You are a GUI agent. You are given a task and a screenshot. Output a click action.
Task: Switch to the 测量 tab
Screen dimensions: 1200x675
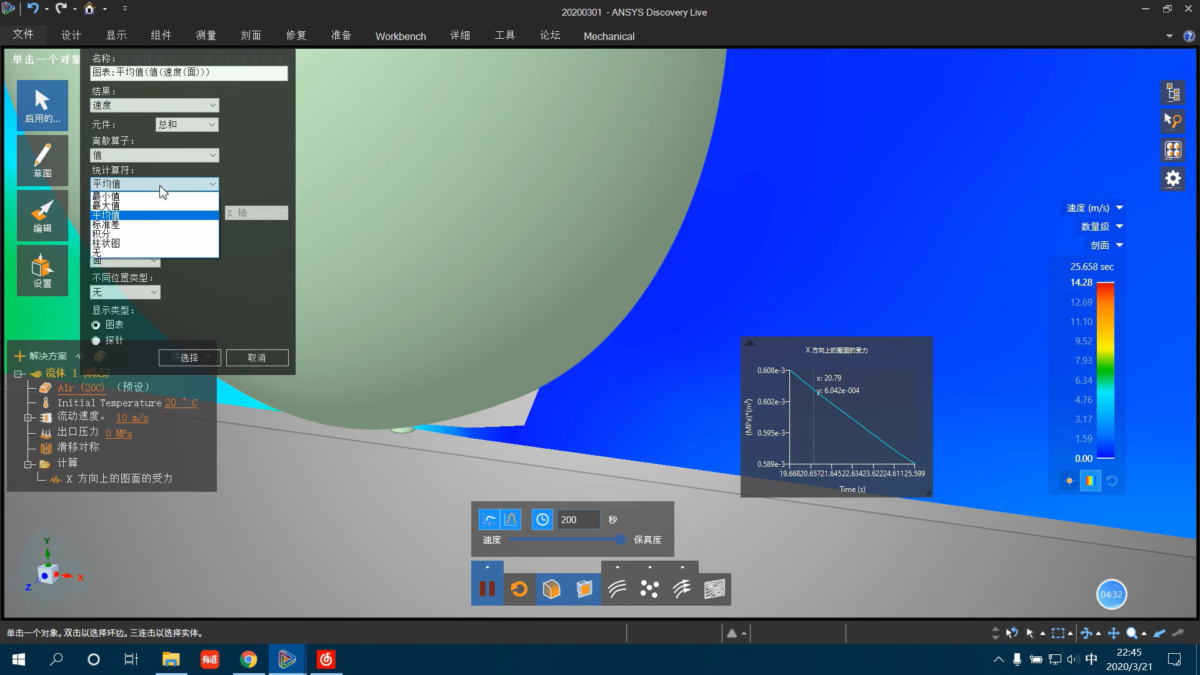(206, 35)
